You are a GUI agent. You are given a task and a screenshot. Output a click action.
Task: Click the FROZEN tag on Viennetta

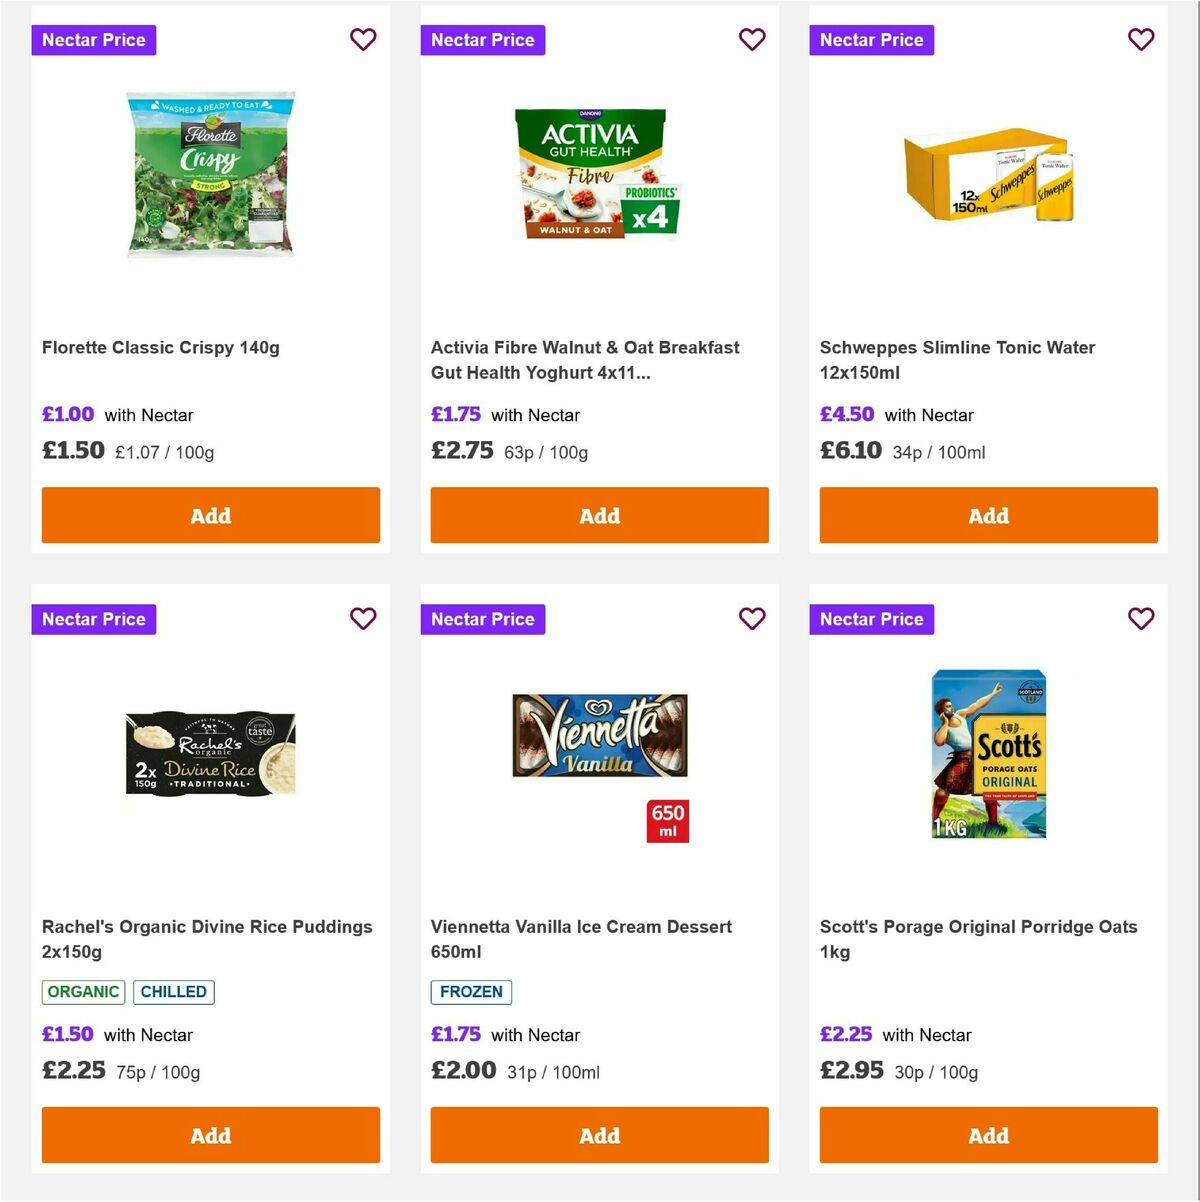pyautogui.click(x=471, y=992)
